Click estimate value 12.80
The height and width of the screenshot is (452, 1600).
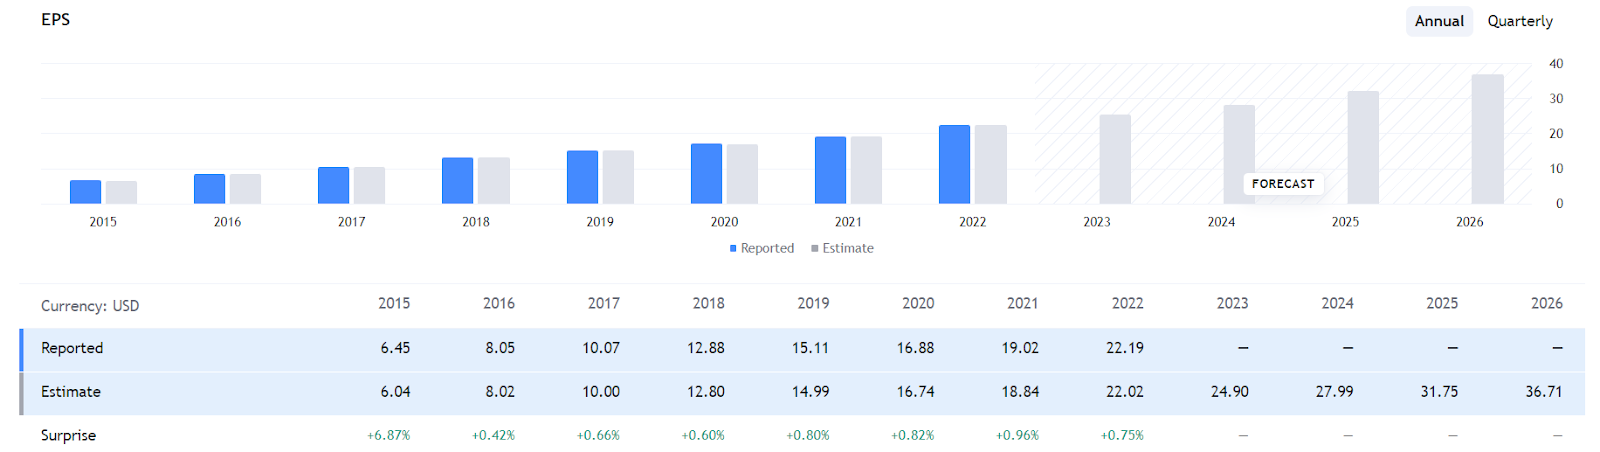[706, 392]
